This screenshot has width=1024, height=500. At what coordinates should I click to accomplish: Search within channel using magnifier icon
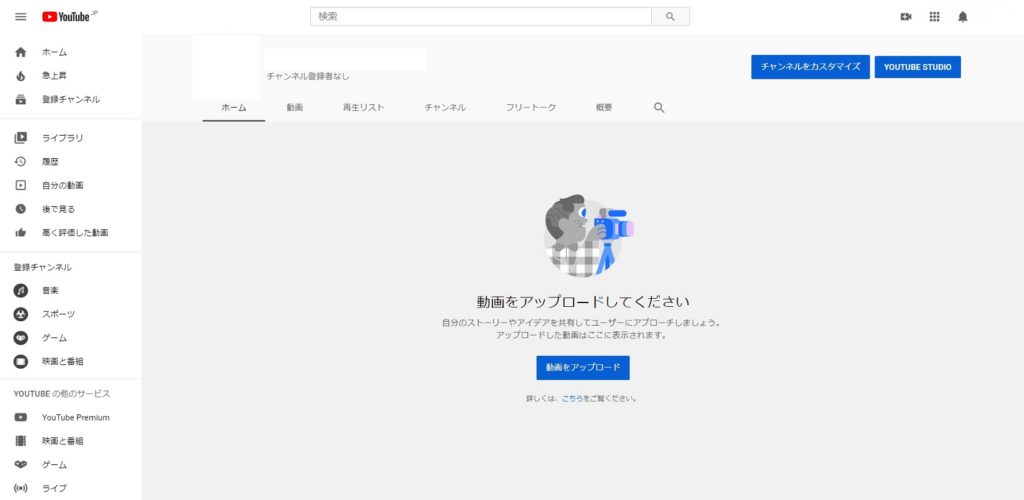(x=659, y=108)
